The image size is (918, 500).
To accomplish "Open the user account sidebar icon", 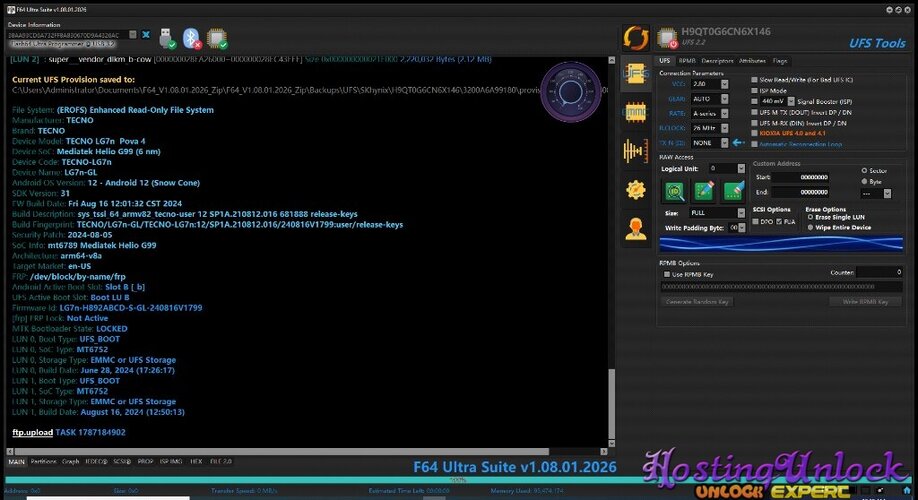I will pos(636,228).
